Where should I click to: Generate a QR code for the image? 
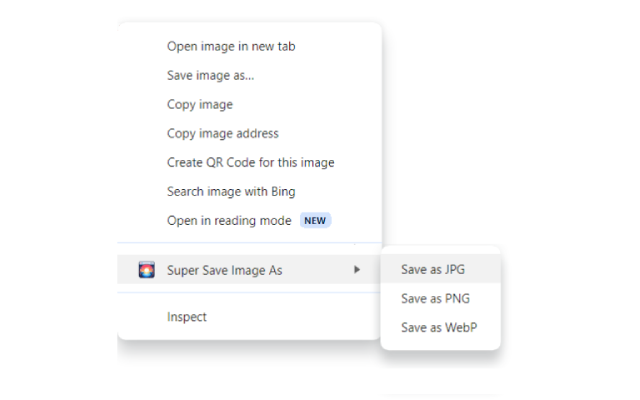pyautogui.click(x=250, y=162)
